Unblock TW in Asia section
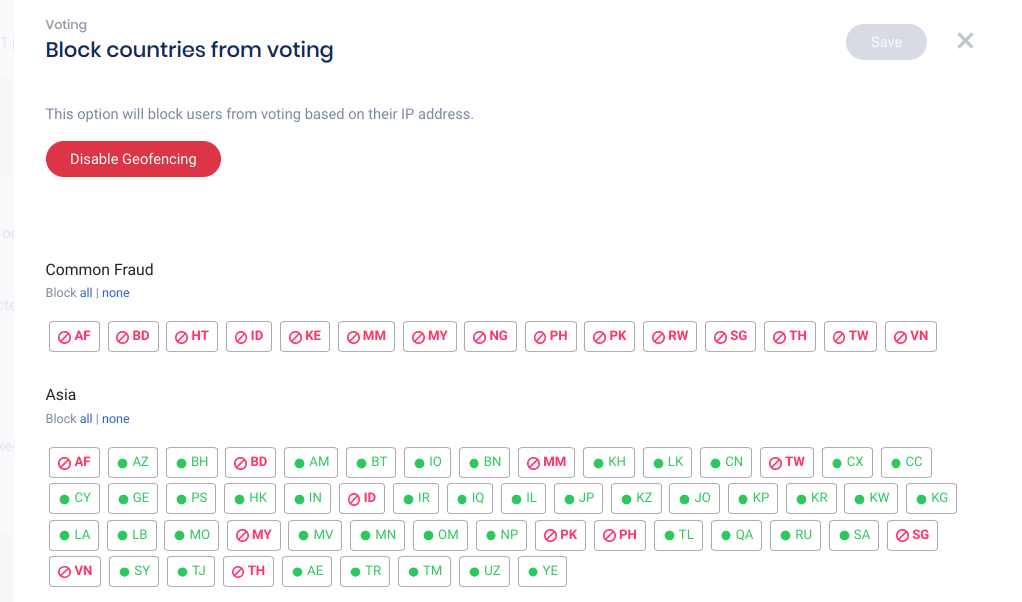Viewport: 1022px width, 602px height. click(x=786, y=462)
